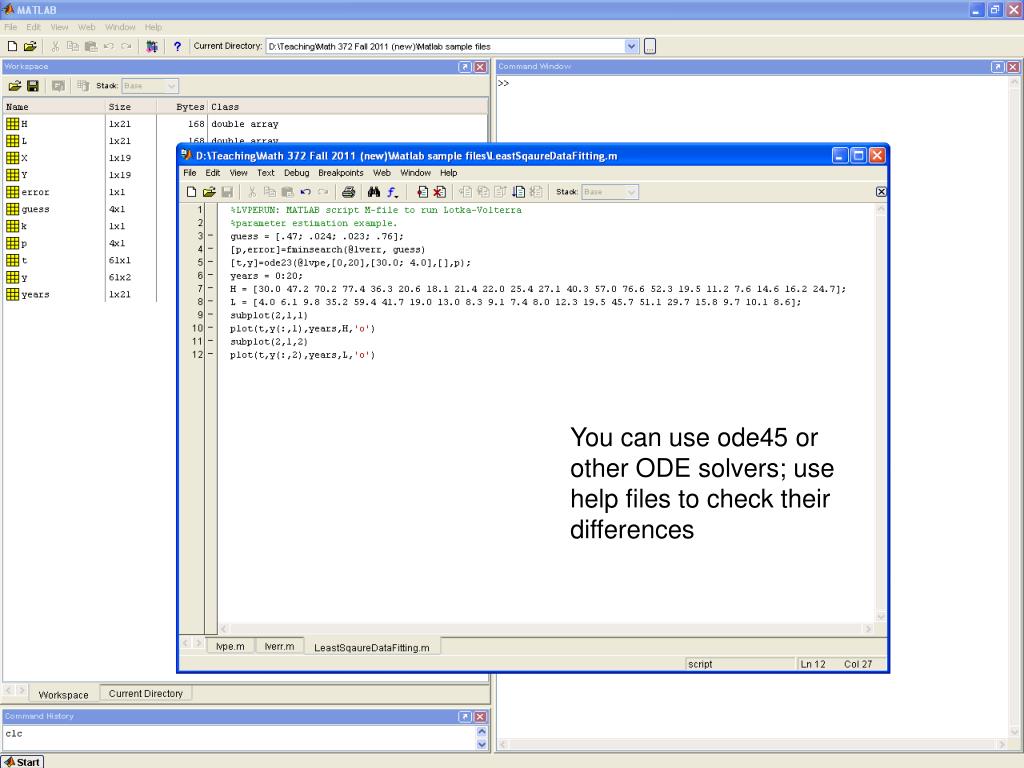Click Paste icon in editor toolbar
Image resolution: width=1024 pixels, height=768 pixels.
[x=287, y=192]
